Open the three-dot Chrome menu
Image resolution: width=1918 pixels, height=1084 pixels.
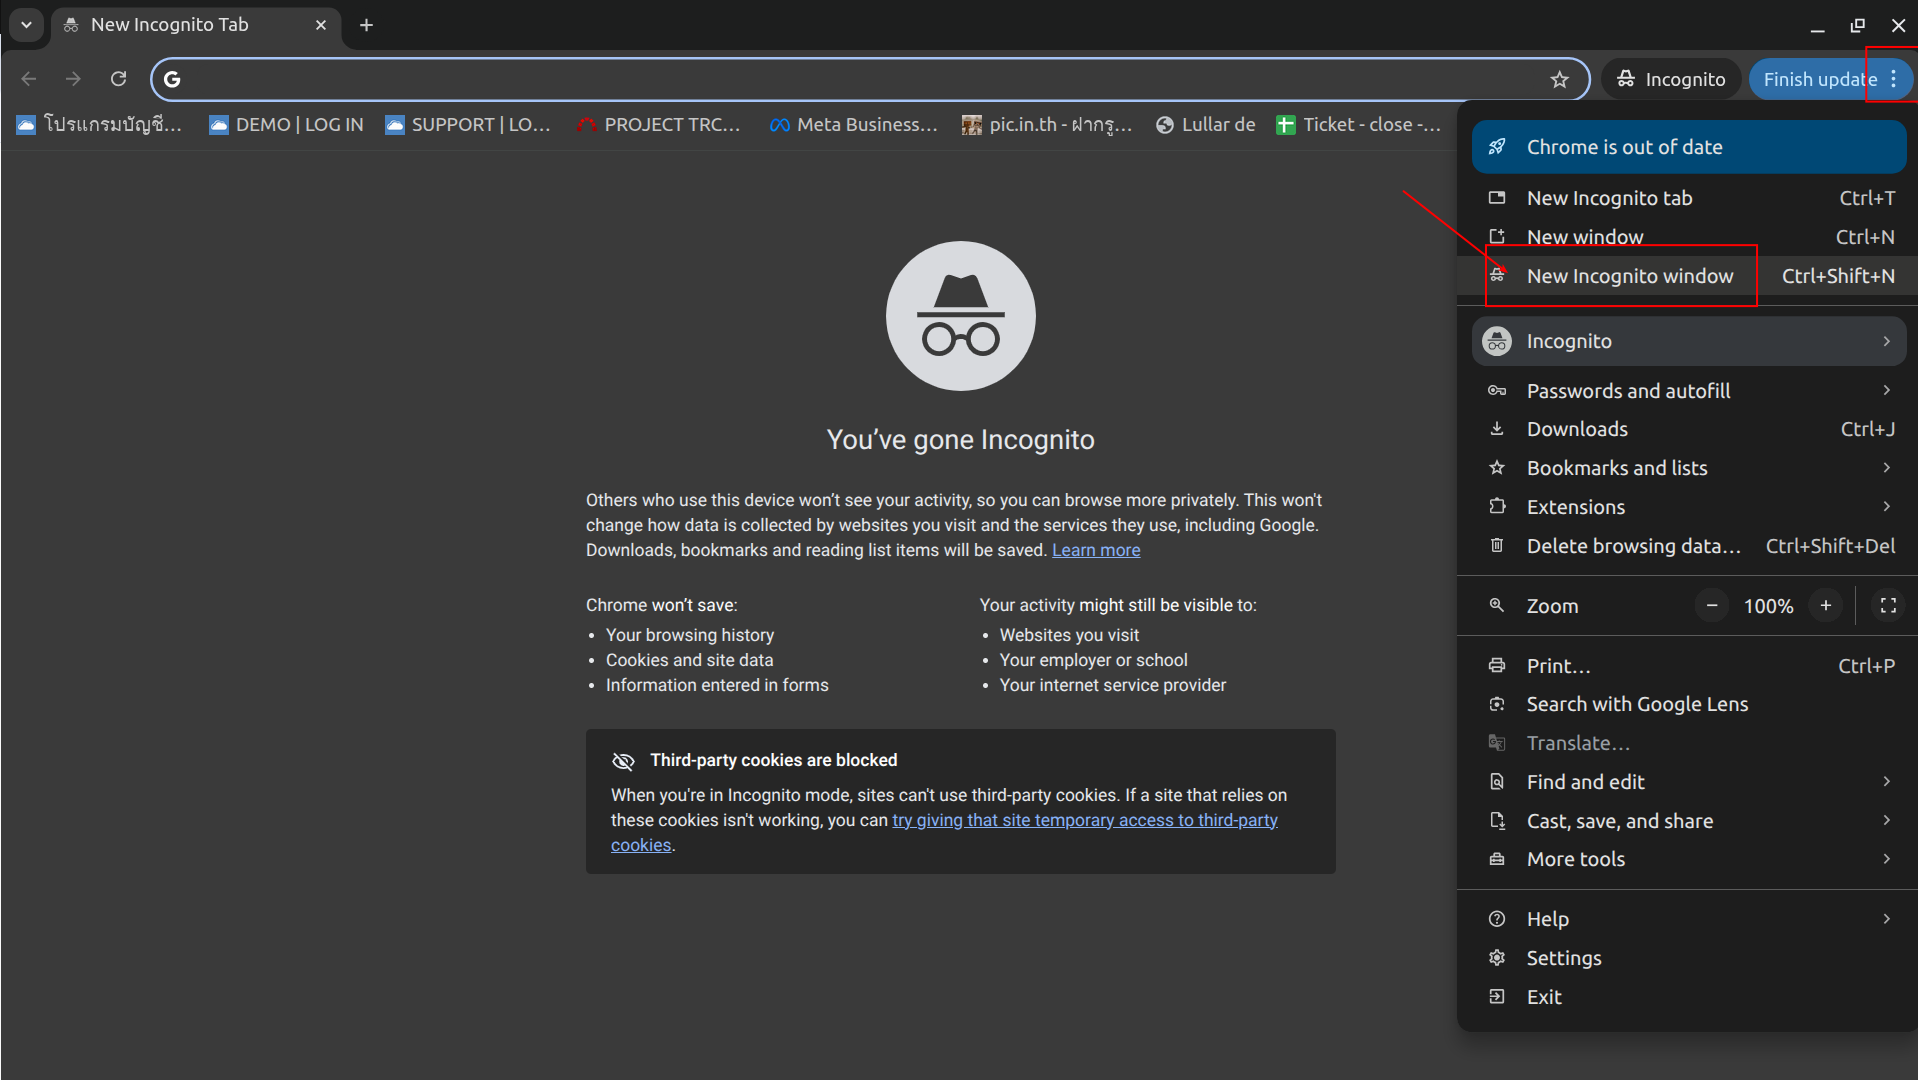point(1893,79)
